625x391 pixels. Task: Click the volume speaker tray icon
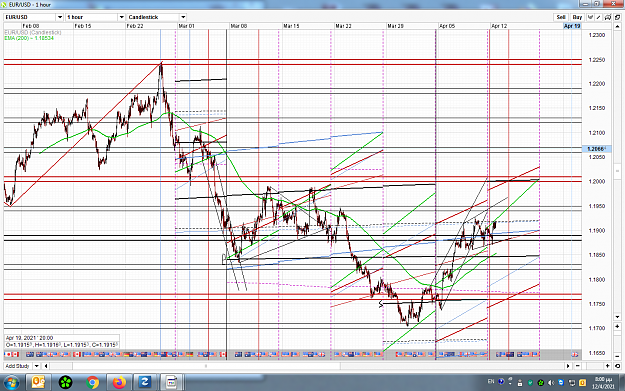(x=551, y=383)
